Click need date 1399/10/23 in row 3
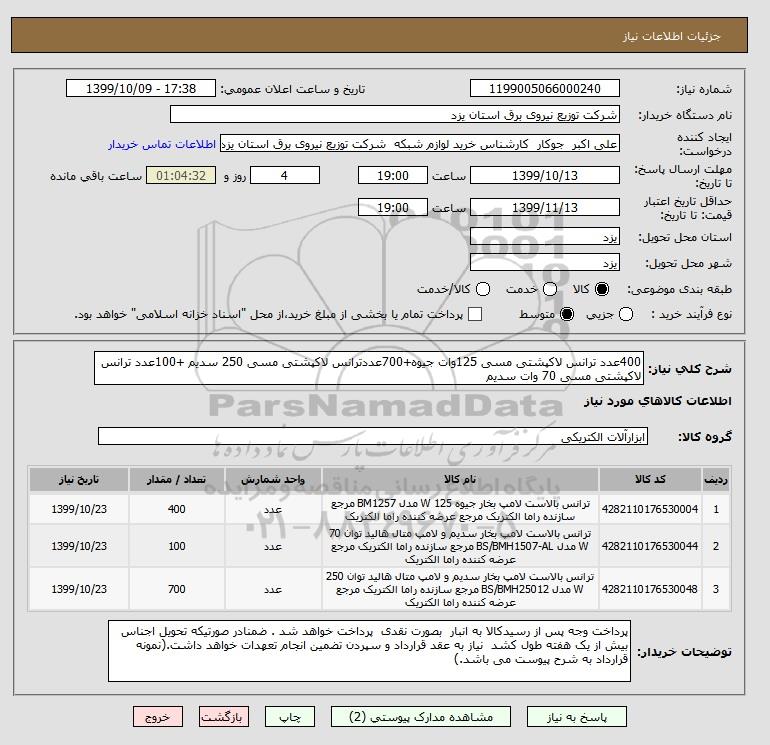Screen dimensions: 770x745 coord(79,589)
